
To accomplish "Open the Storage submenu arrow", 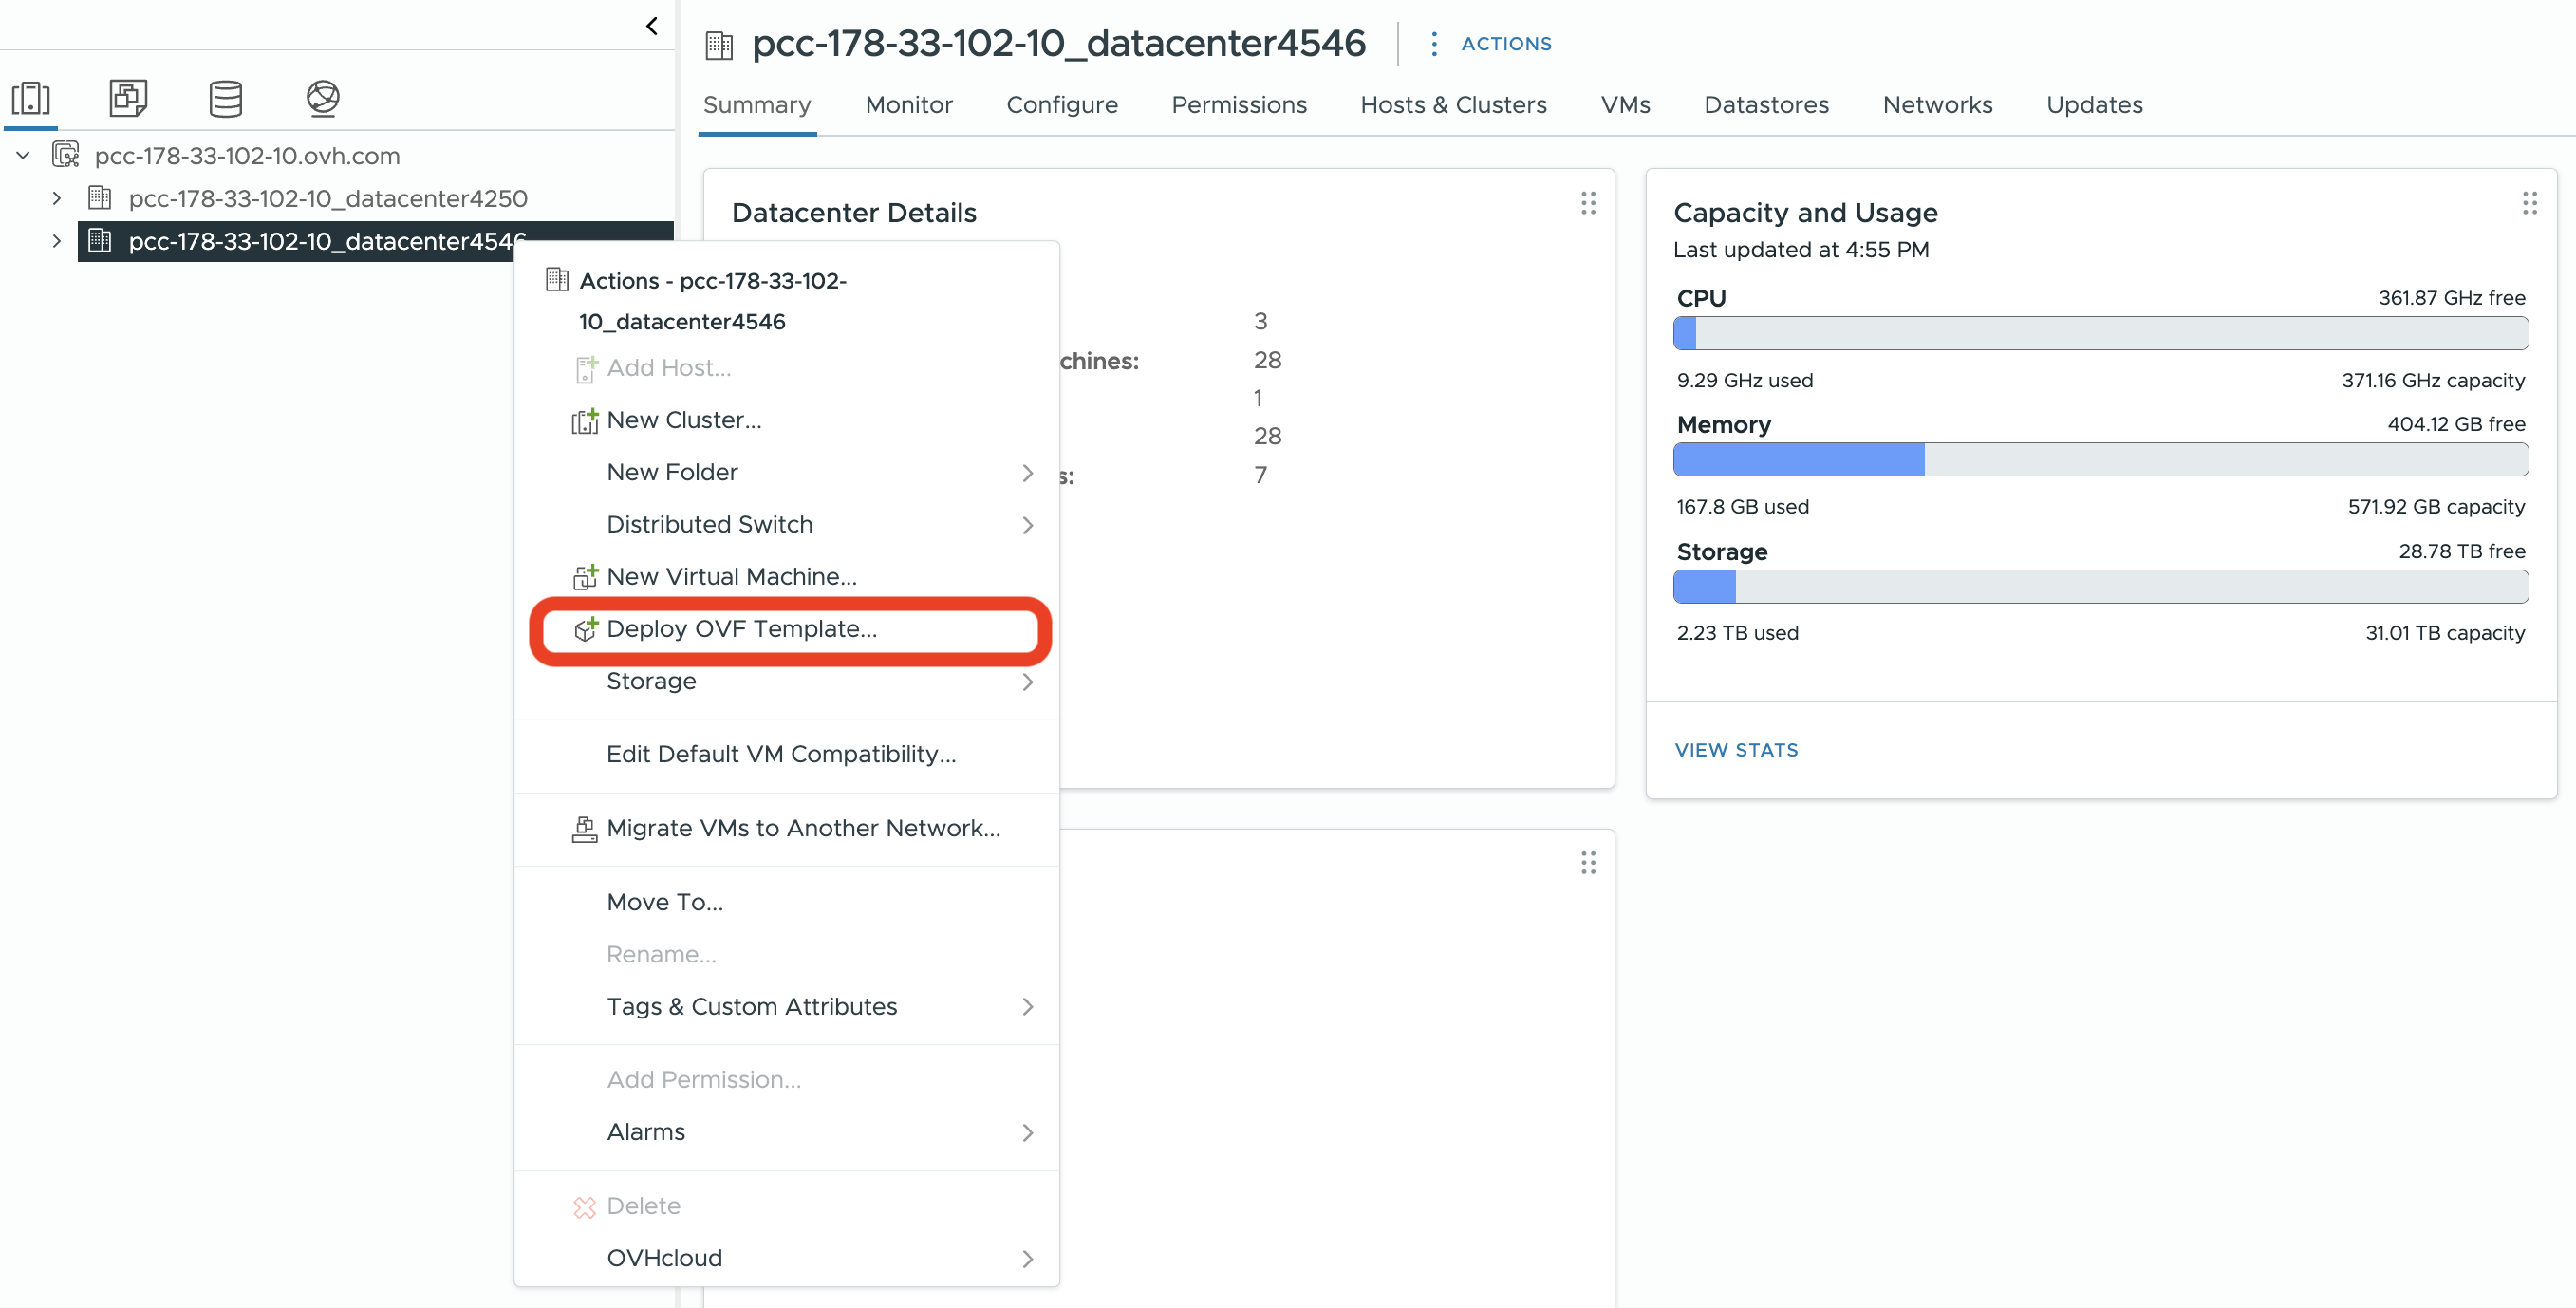I will click(1027, 682).
